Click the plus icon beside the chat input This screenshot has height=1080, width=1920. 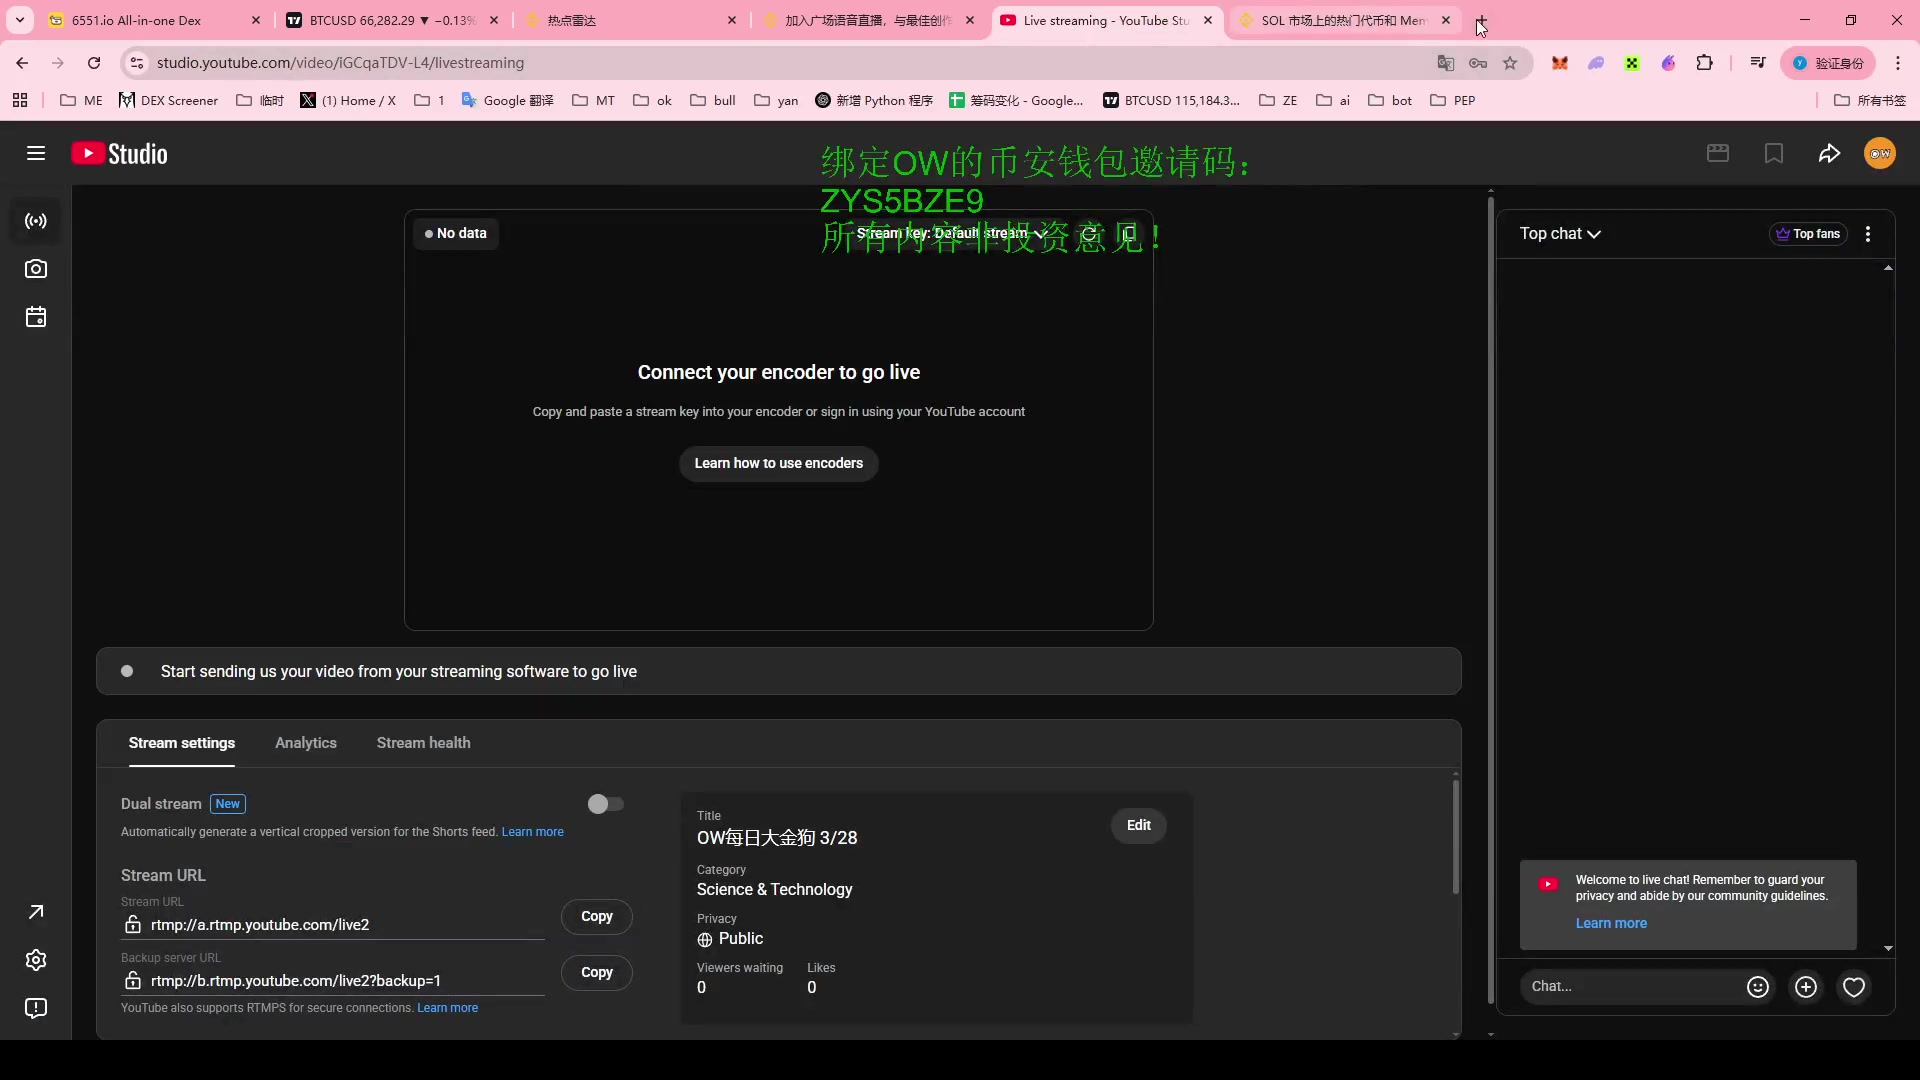click(1805, 987)
